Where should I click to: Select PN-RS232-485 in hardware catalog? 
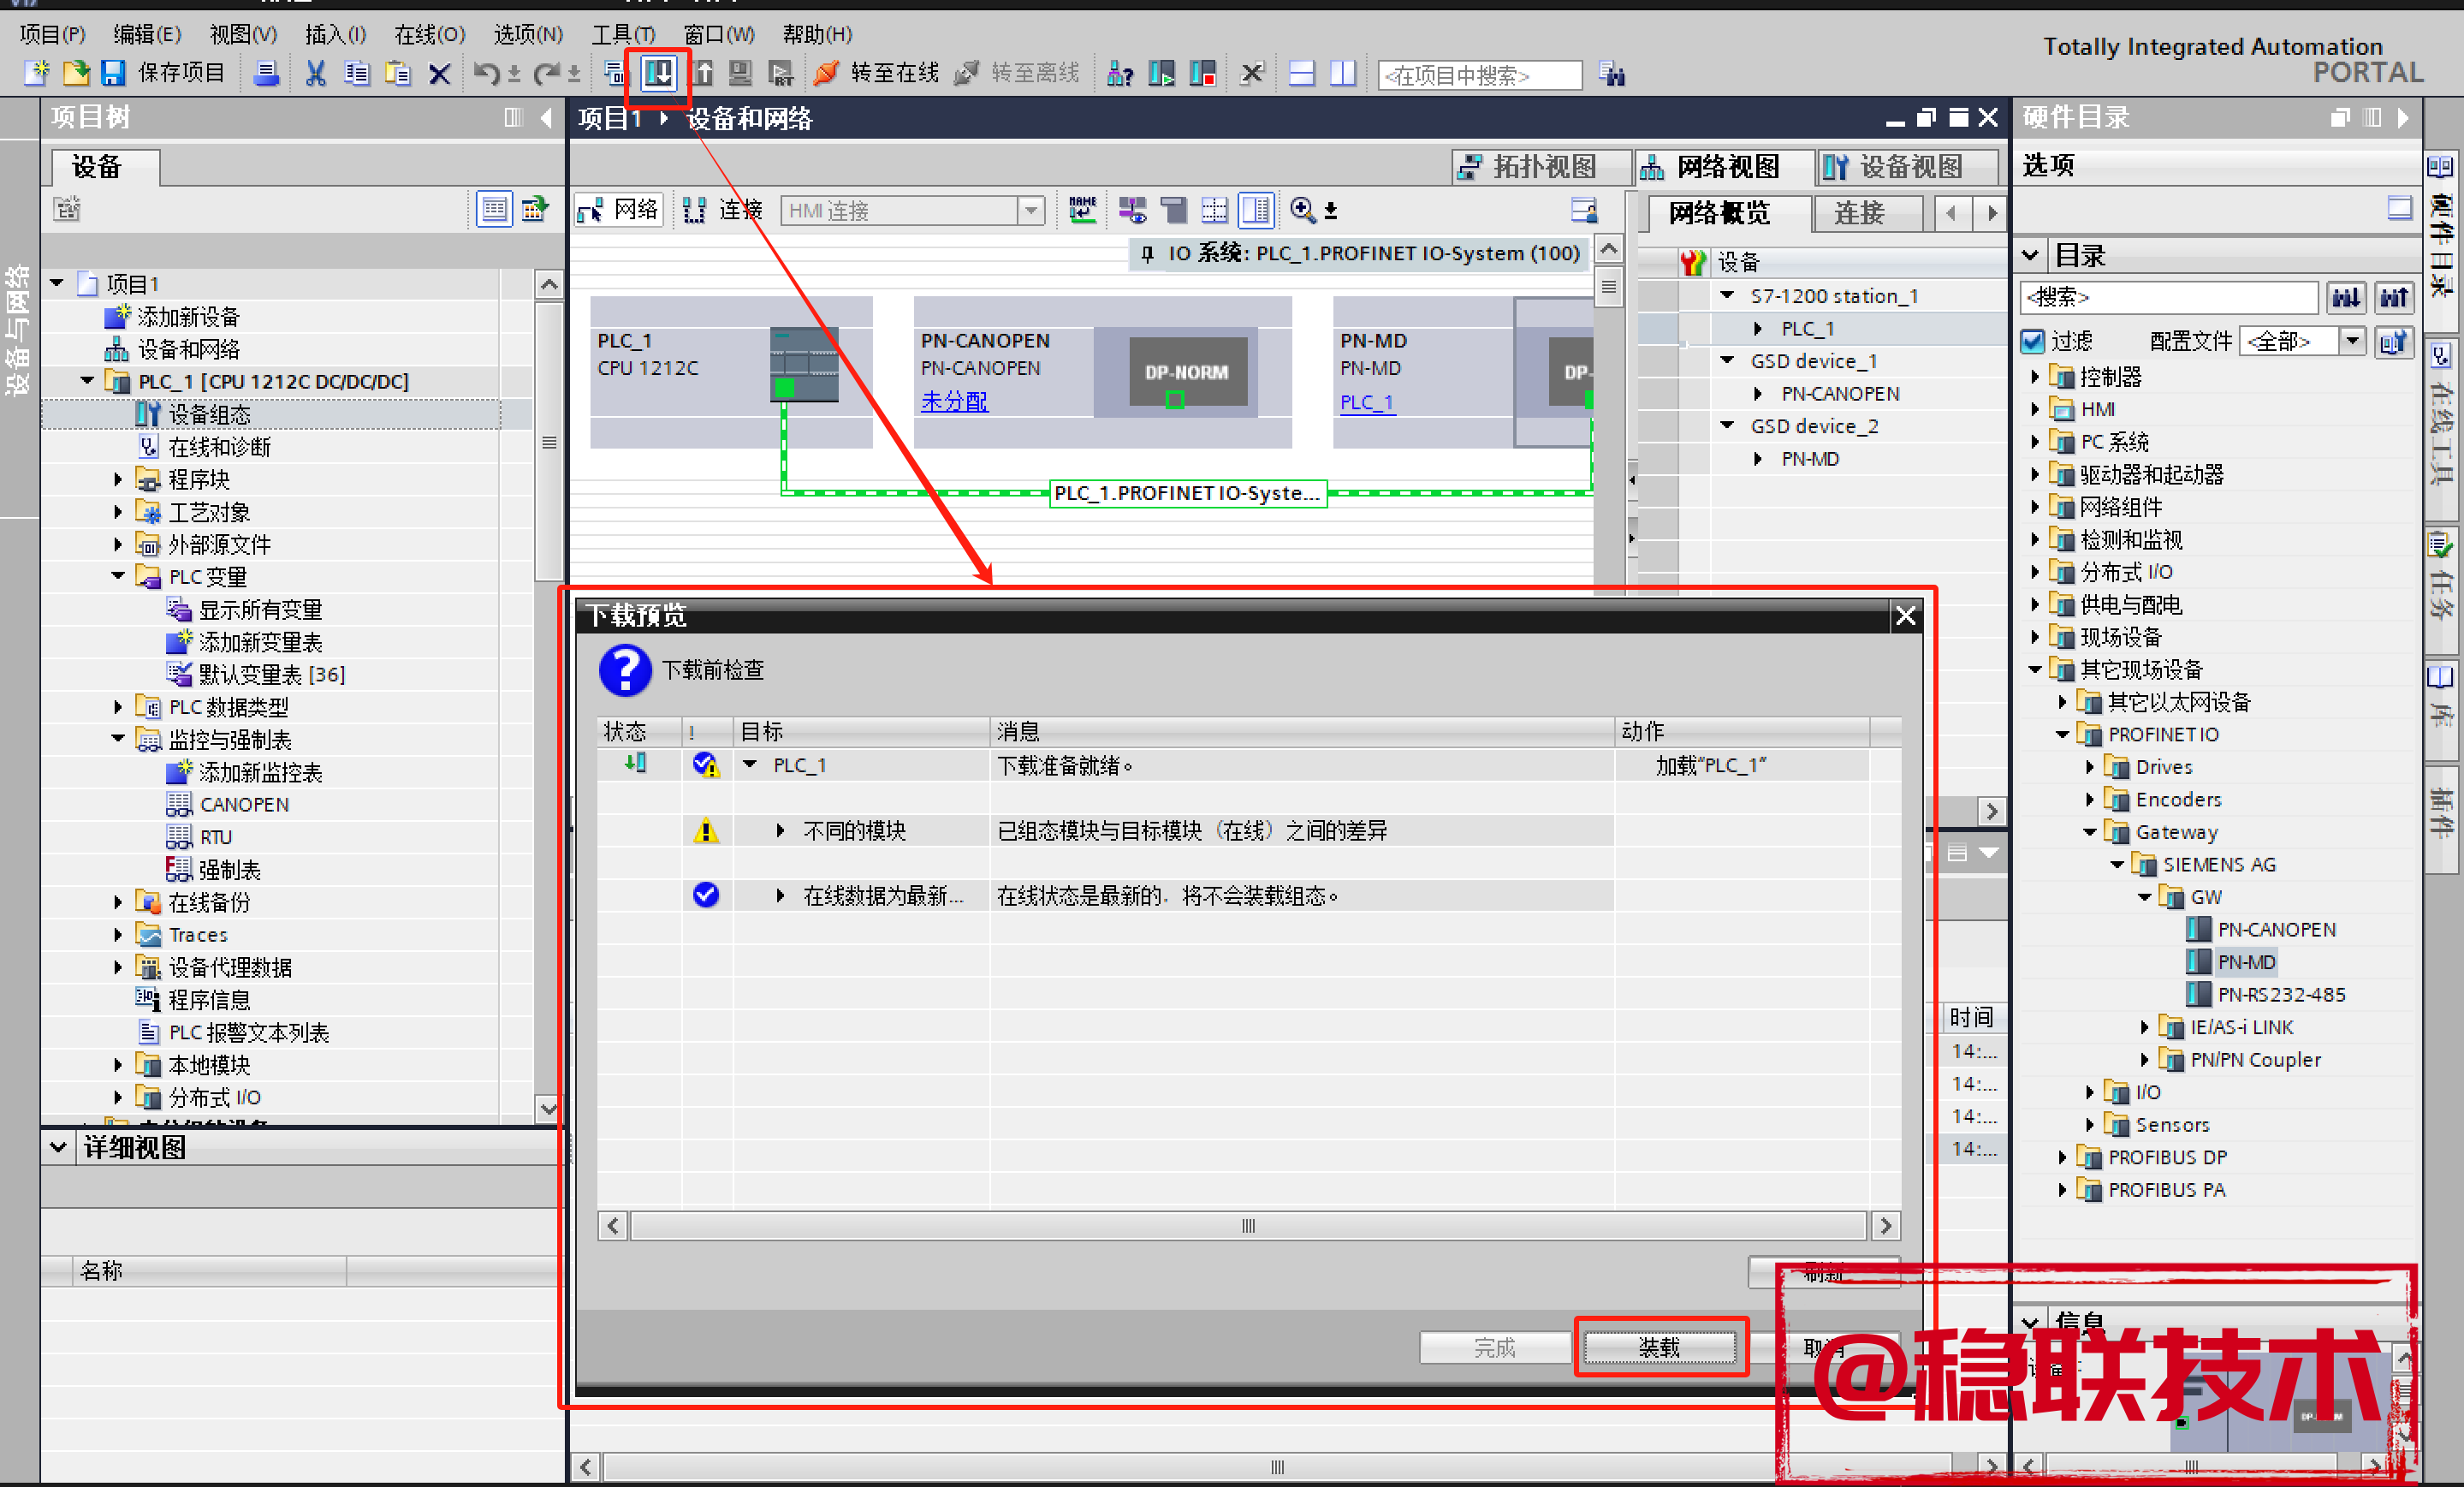[2280, 994]
